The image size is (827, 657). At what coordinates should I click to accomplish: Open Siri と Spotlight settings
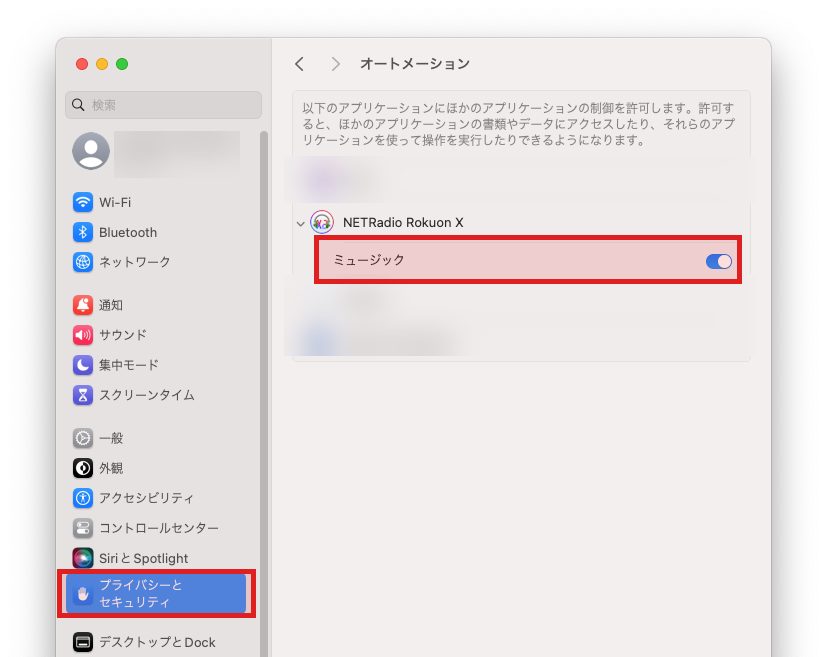(143, 558)
